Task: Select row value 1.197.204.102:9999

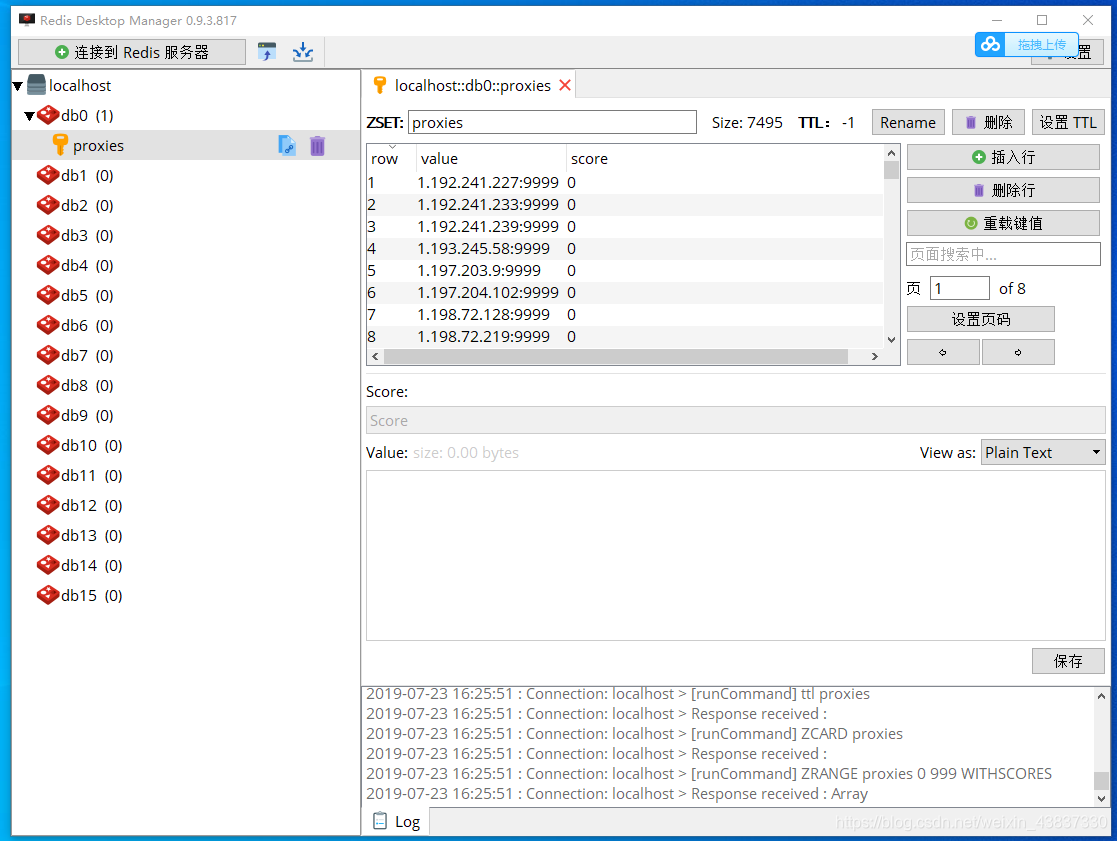Action: click(488, 293)
